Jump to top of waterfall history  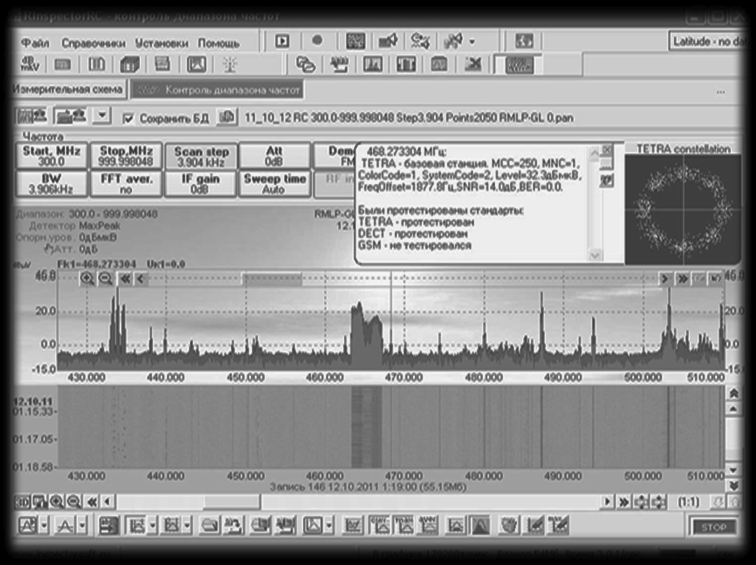[733, 393]
